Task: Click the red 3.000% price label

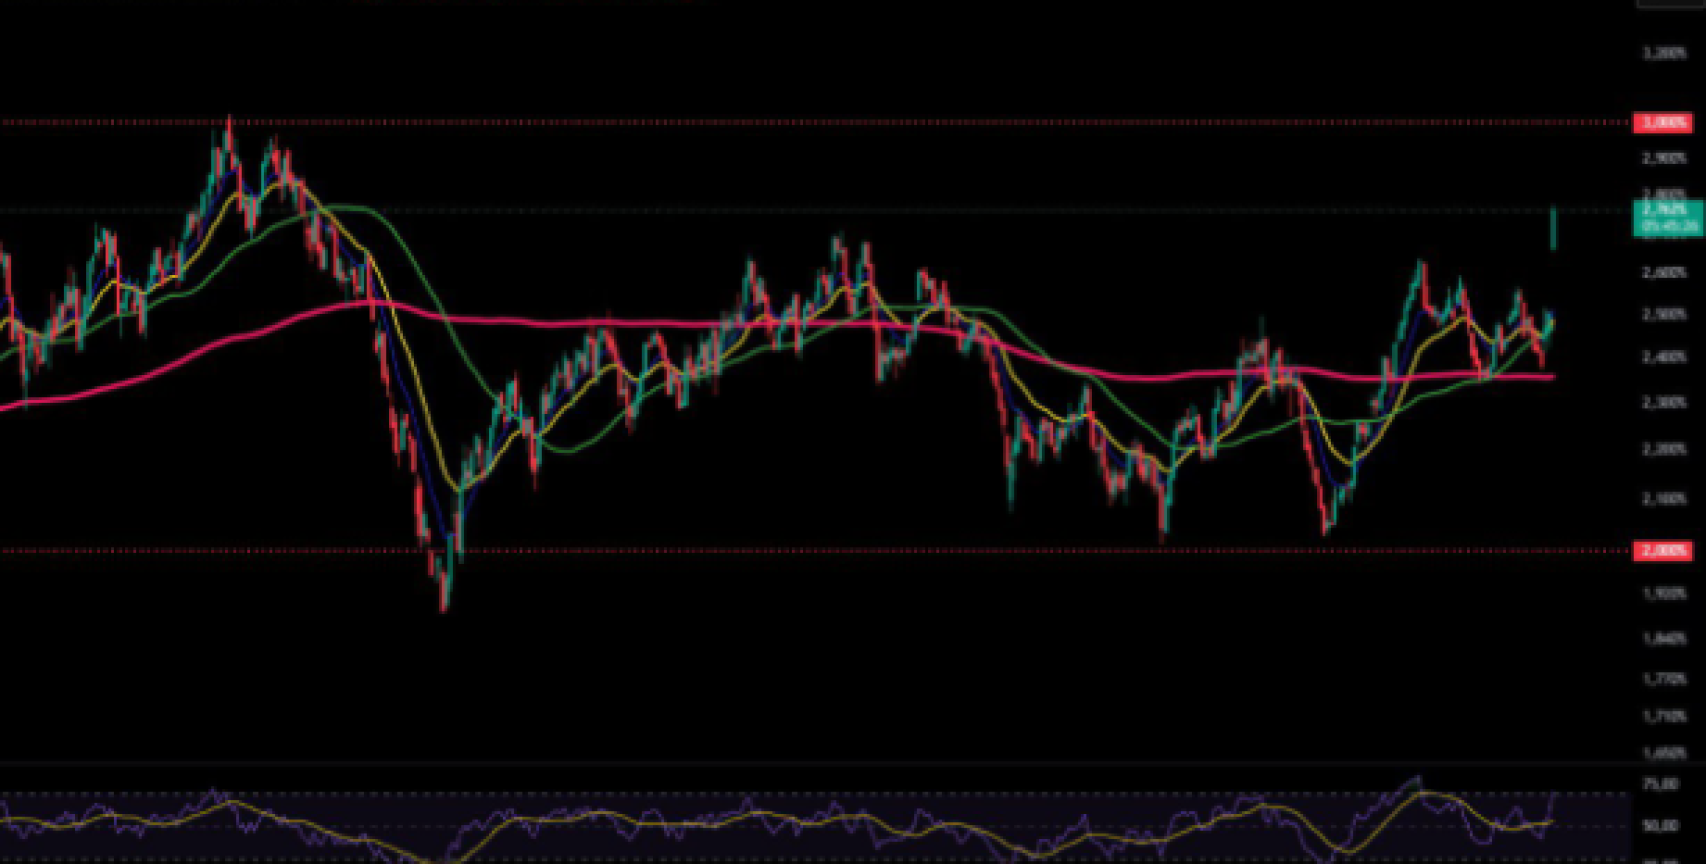Action: point(1662,123)
